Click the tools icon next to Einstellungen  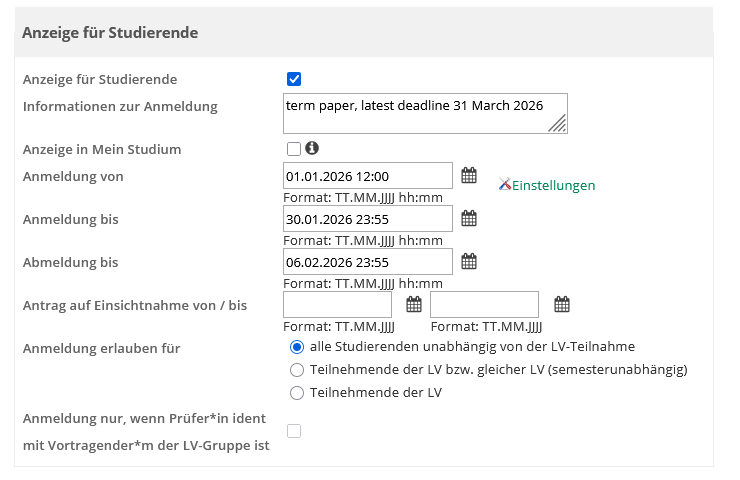(505, 184)
